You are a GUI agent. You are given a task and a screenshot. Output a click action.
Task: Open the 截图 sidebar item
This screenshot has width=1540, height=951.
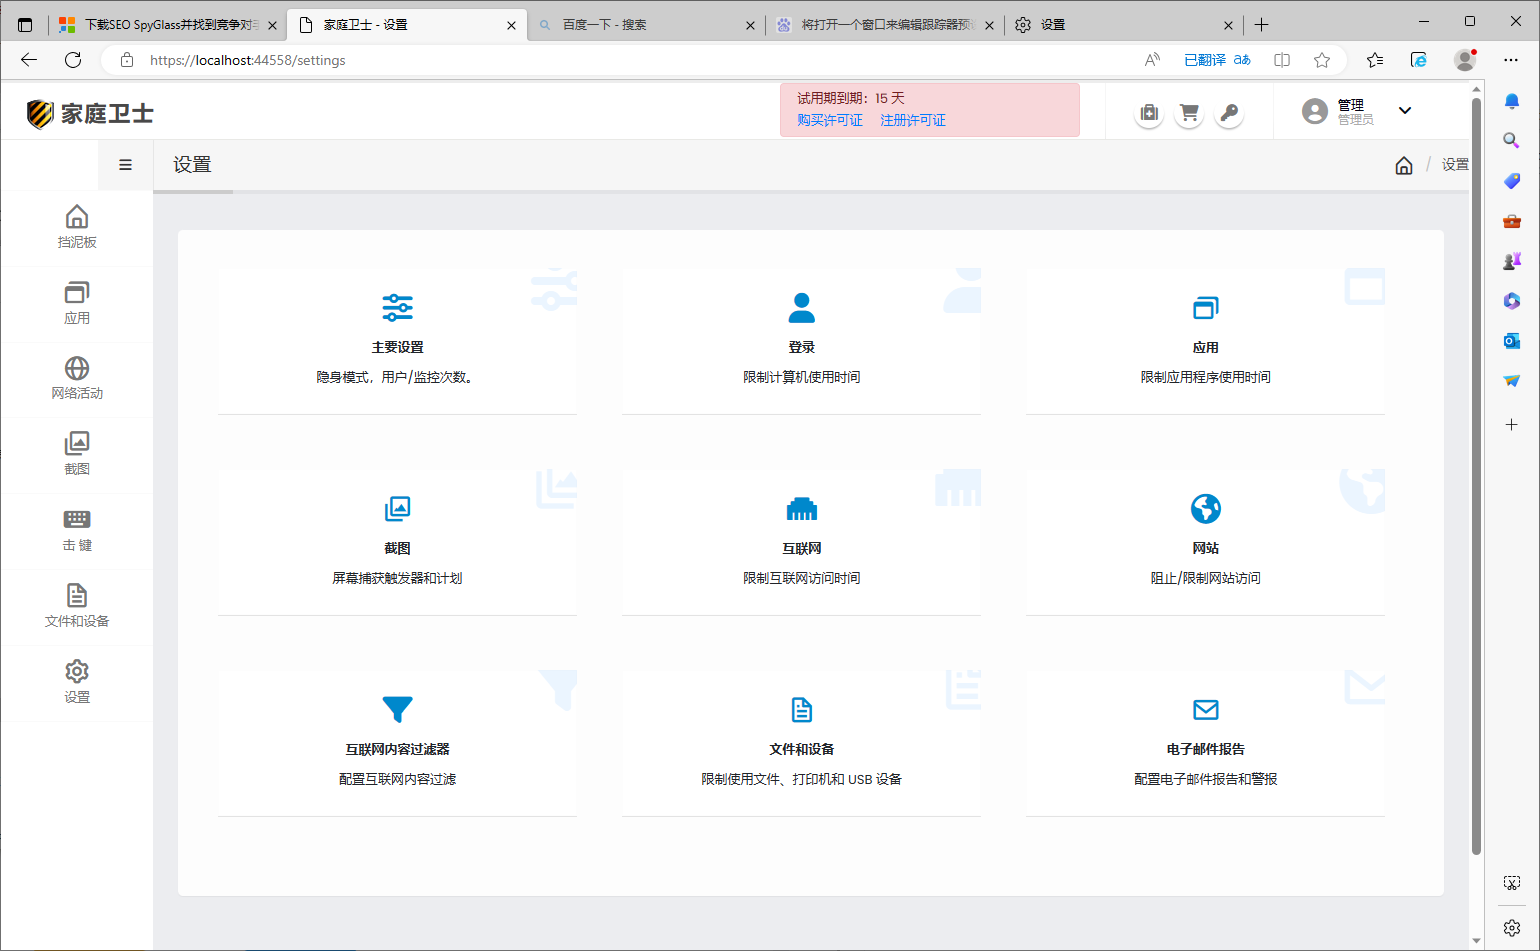(77, 455)
